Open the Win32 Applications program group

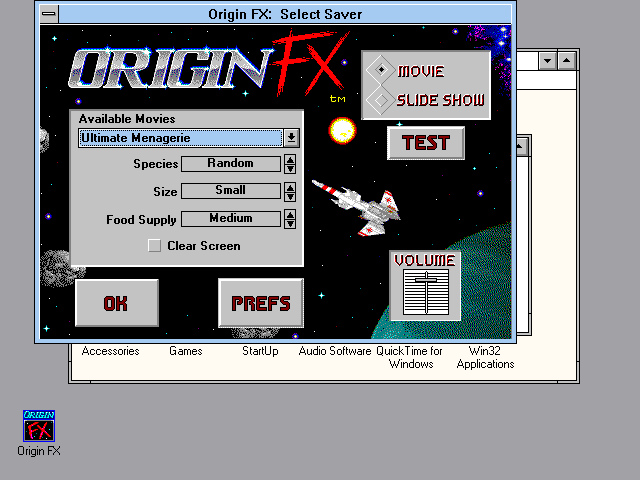pyautogui.click(x=485, y=357)
